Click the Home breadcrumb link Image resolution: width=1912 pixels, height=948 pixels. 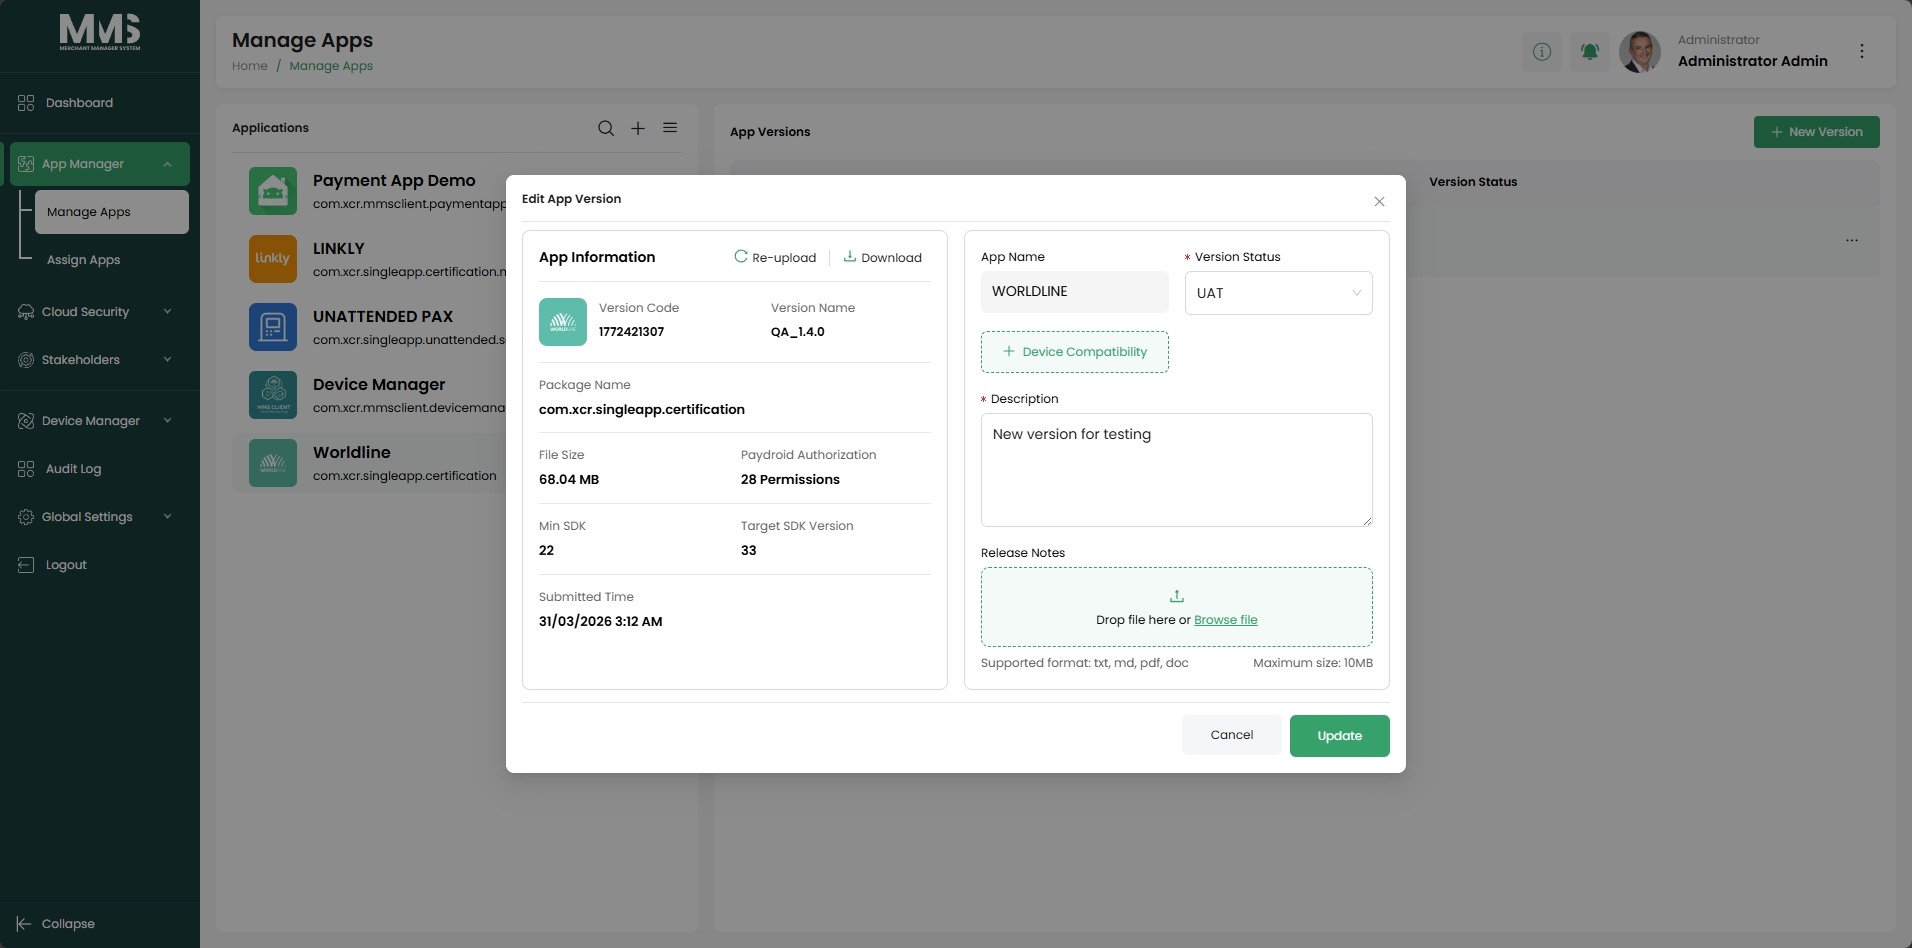(250, 66)
